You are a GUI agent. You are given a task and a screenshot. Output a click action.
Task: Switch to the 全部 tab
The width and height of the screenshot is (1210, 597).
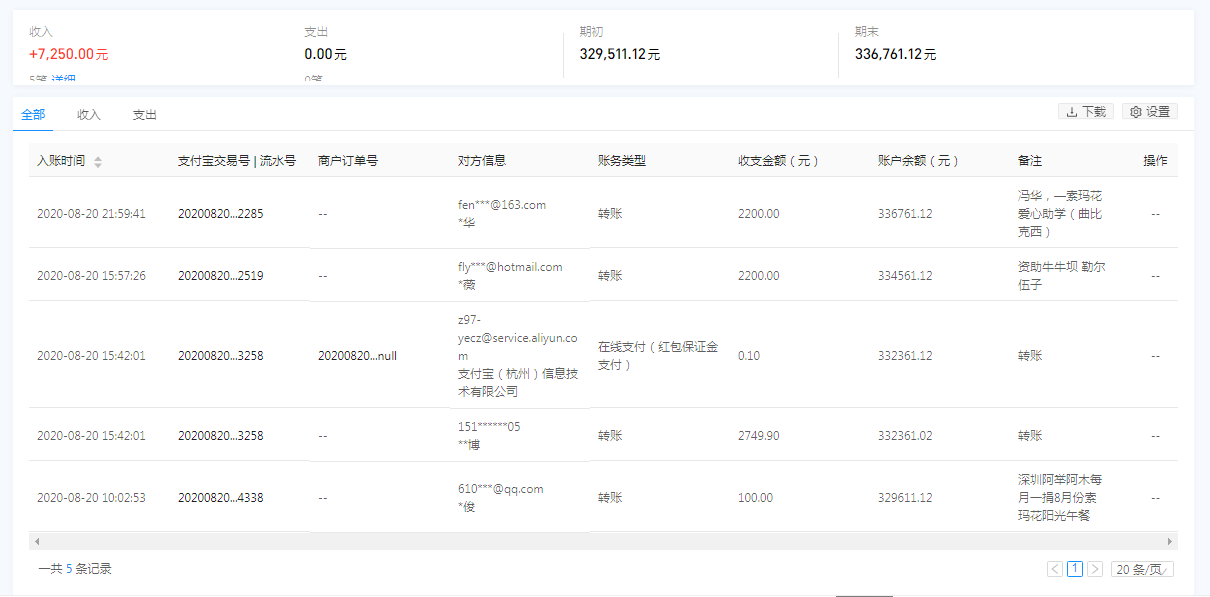(x=32, y=115)
